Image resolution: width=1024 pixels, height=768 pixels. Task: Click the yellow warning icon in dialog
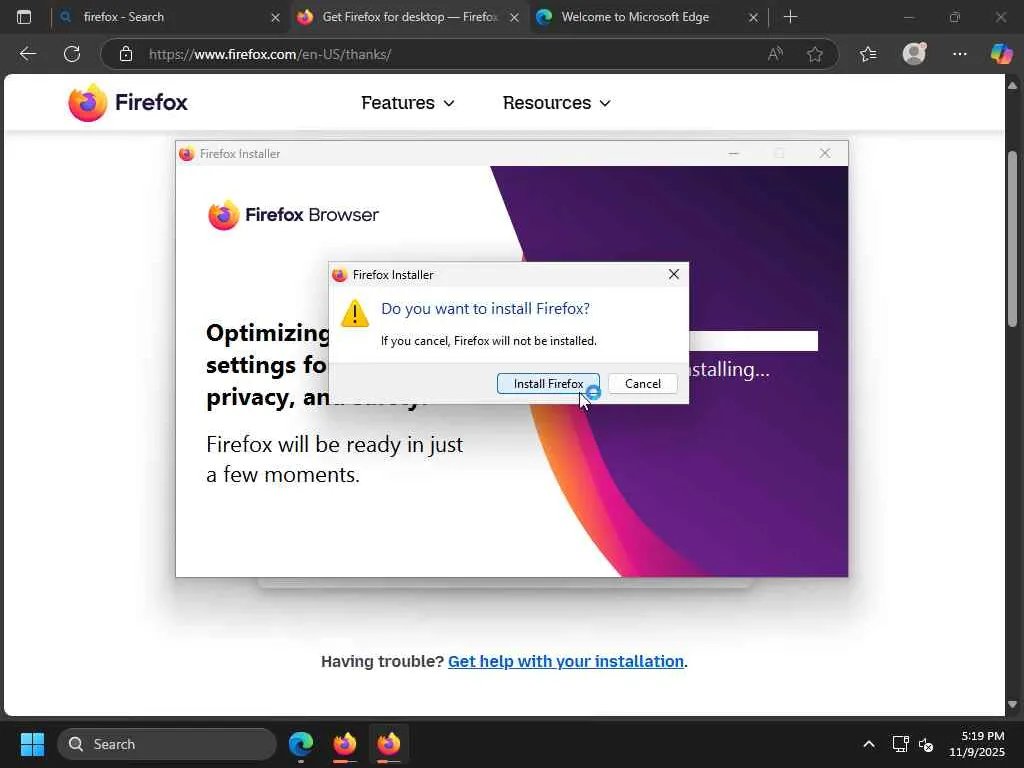click(x=355, y=313)
